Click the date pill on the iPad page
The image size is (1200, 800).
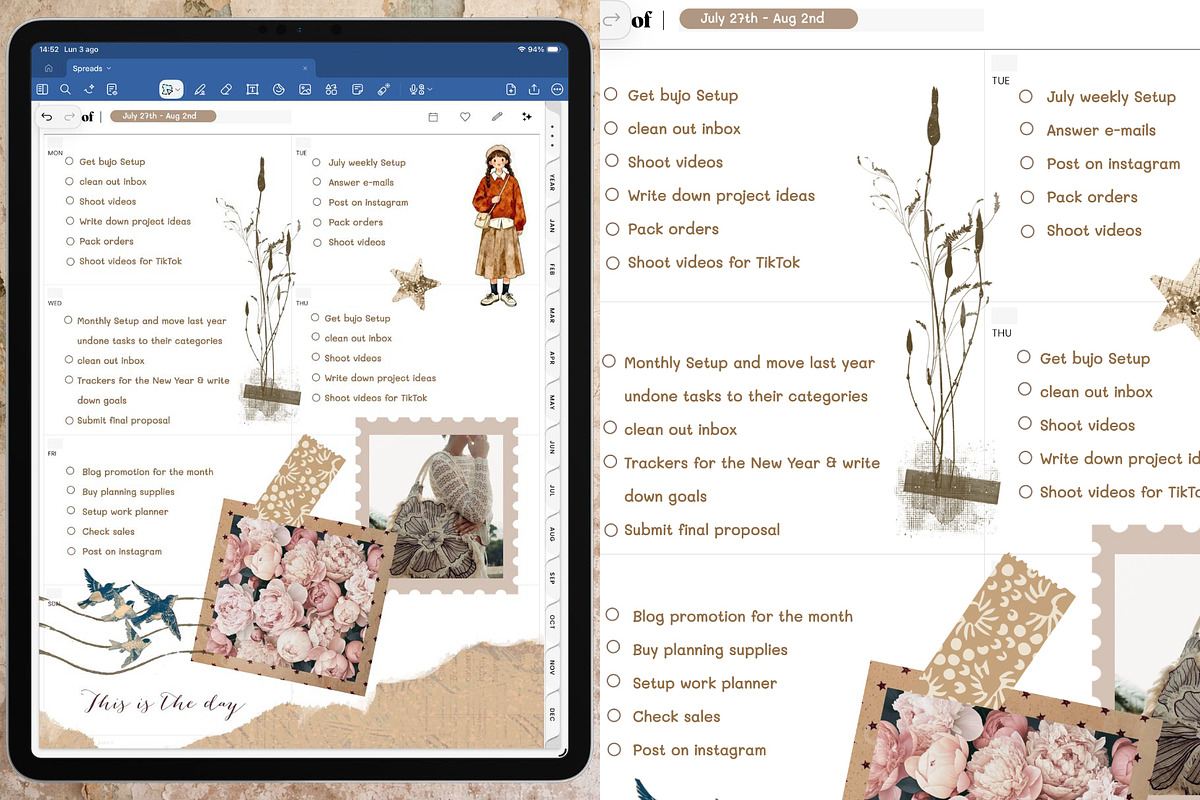point(163,116)
